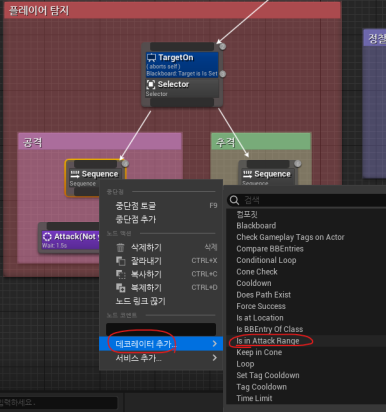Expand the 데코레이터 추가 submenu arrow
The height and width of the screenshot is (412, 386).
[x=215, y=344]
